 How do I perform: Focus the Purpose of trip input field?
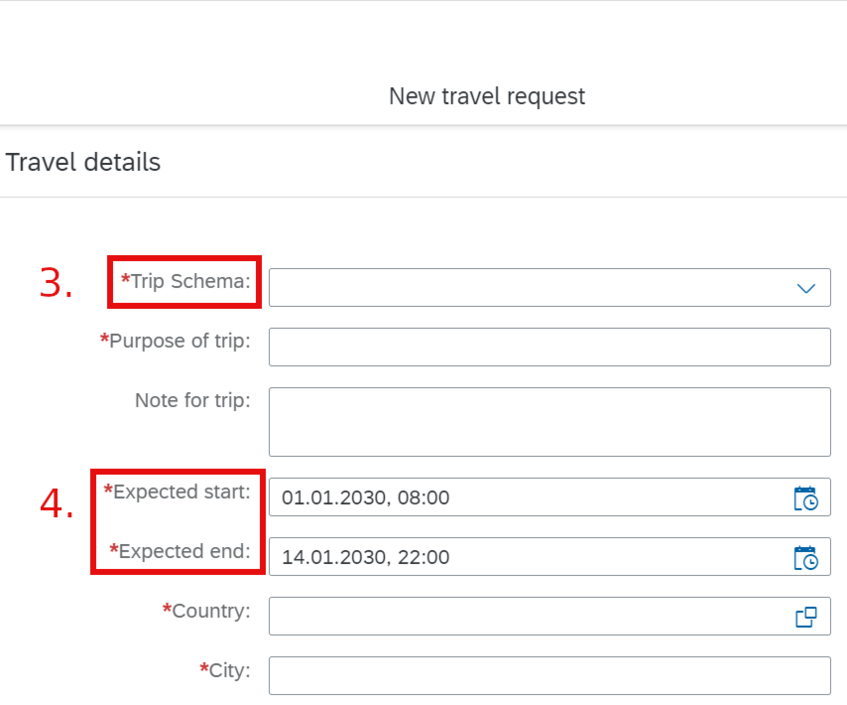(549, 347)
